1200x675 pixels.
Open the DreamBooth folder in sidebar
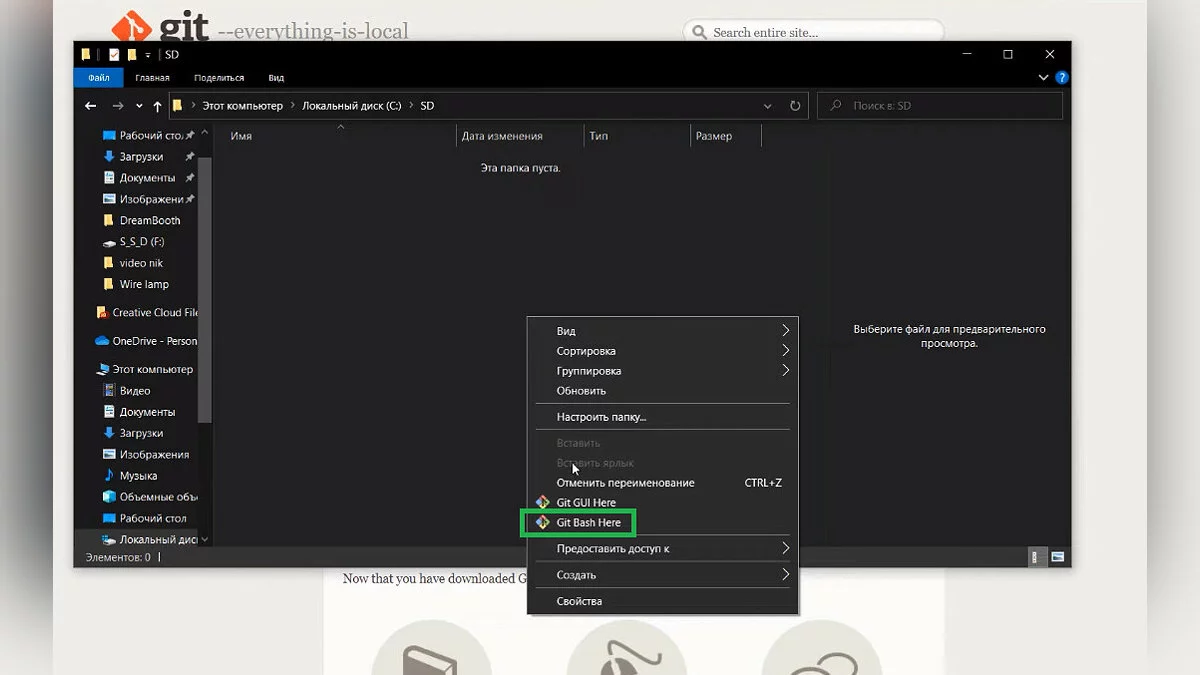pos(149,220)
